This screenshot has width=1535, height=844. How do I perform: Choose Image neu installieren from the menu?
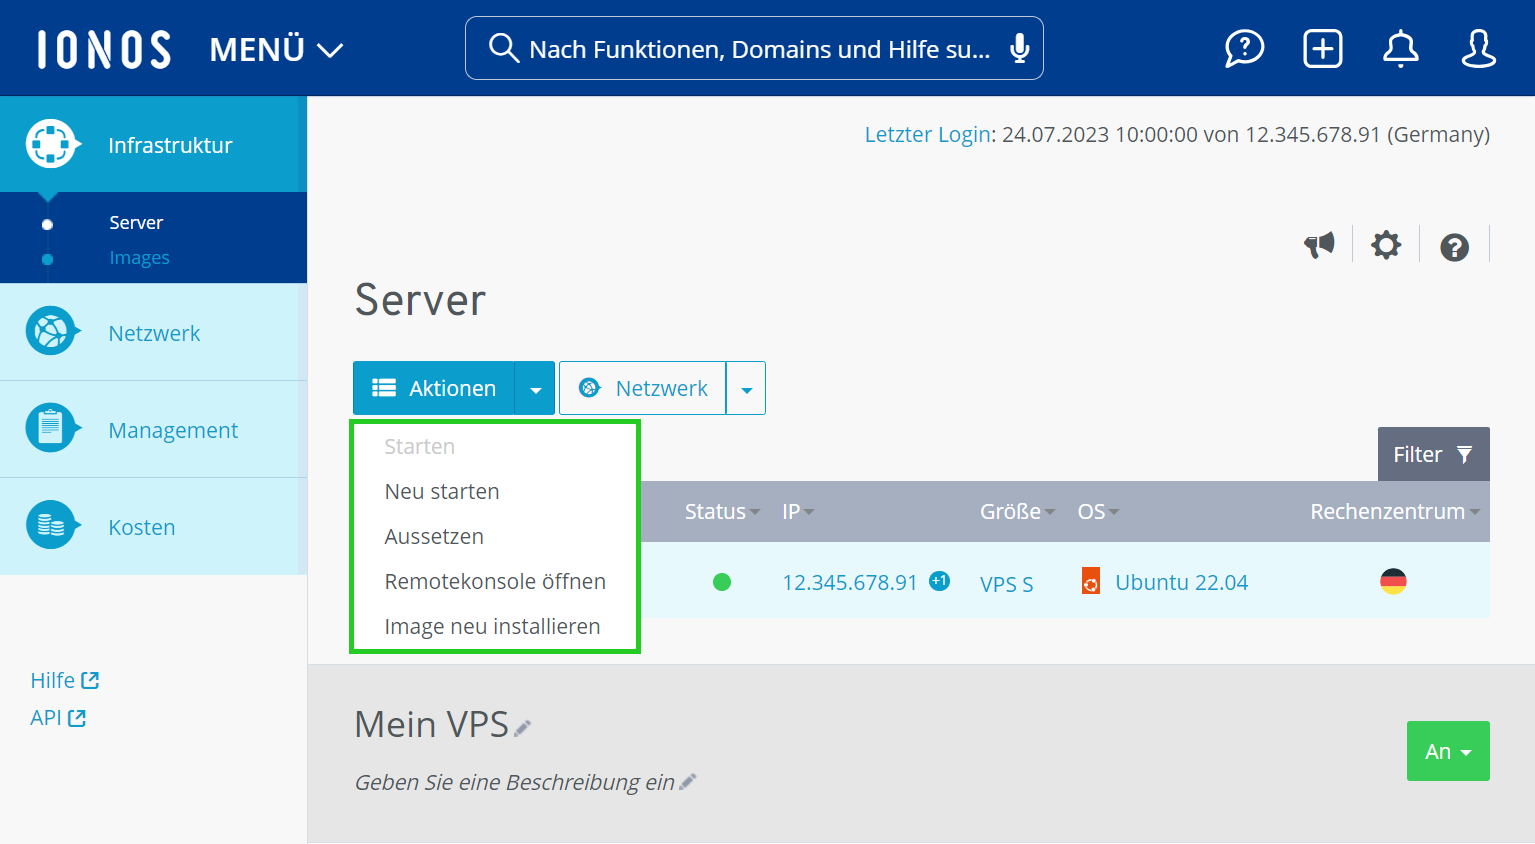point(492,626)
